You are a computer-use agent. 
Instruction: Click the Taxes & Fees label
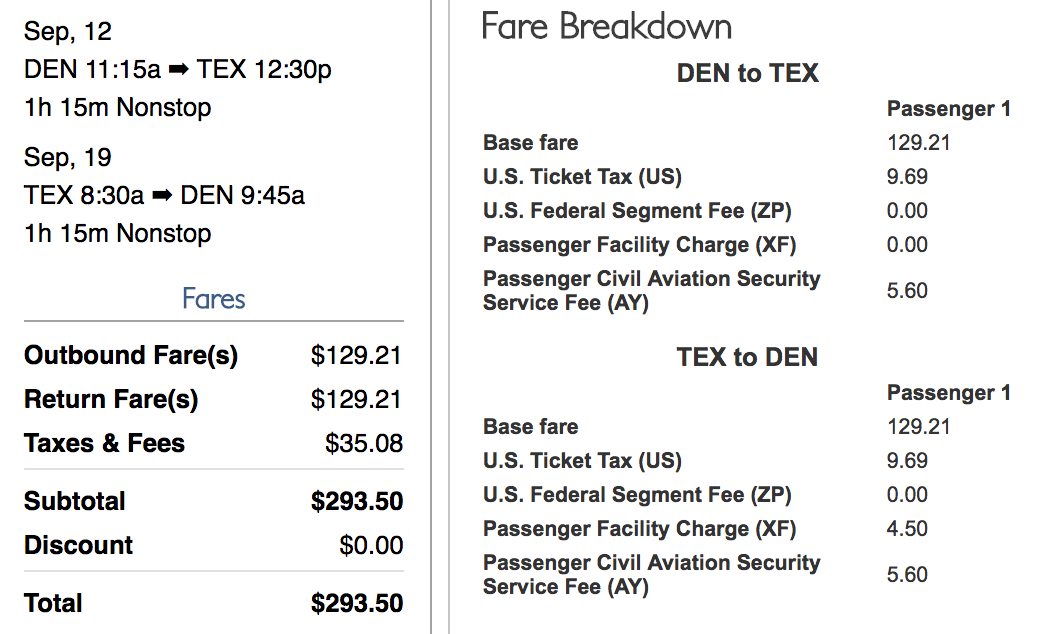[104, 444]
